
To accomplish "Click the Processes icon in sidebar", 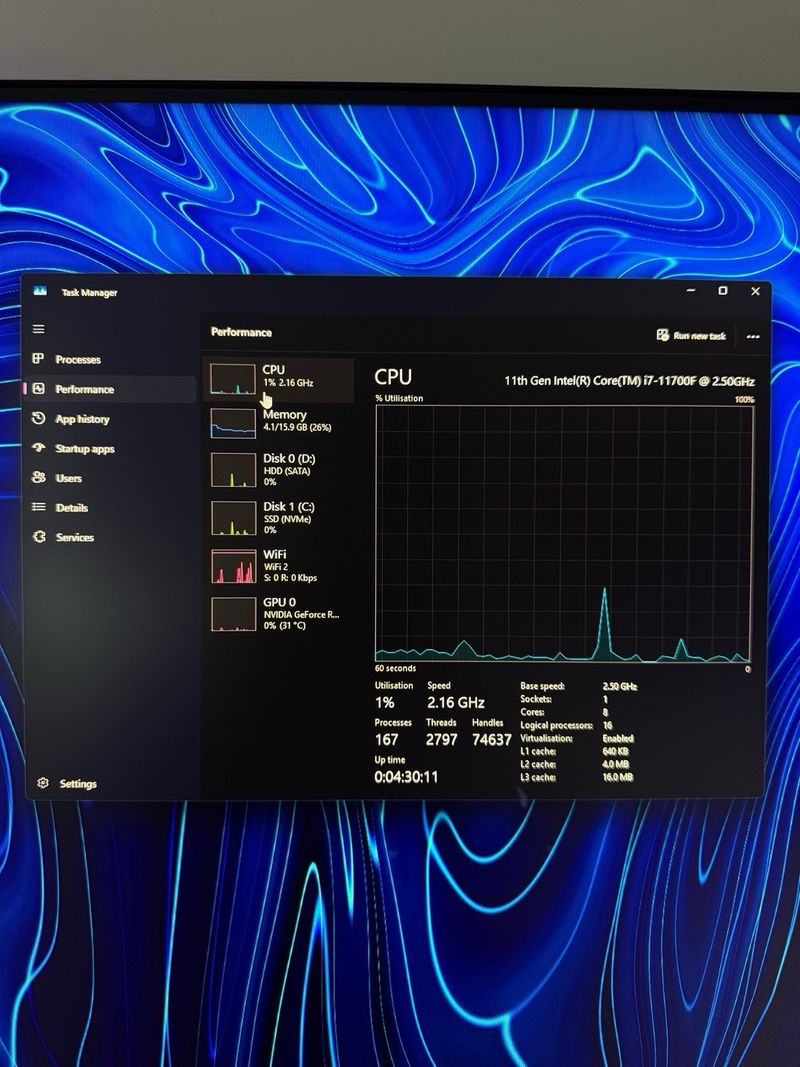I will (39, 359).
